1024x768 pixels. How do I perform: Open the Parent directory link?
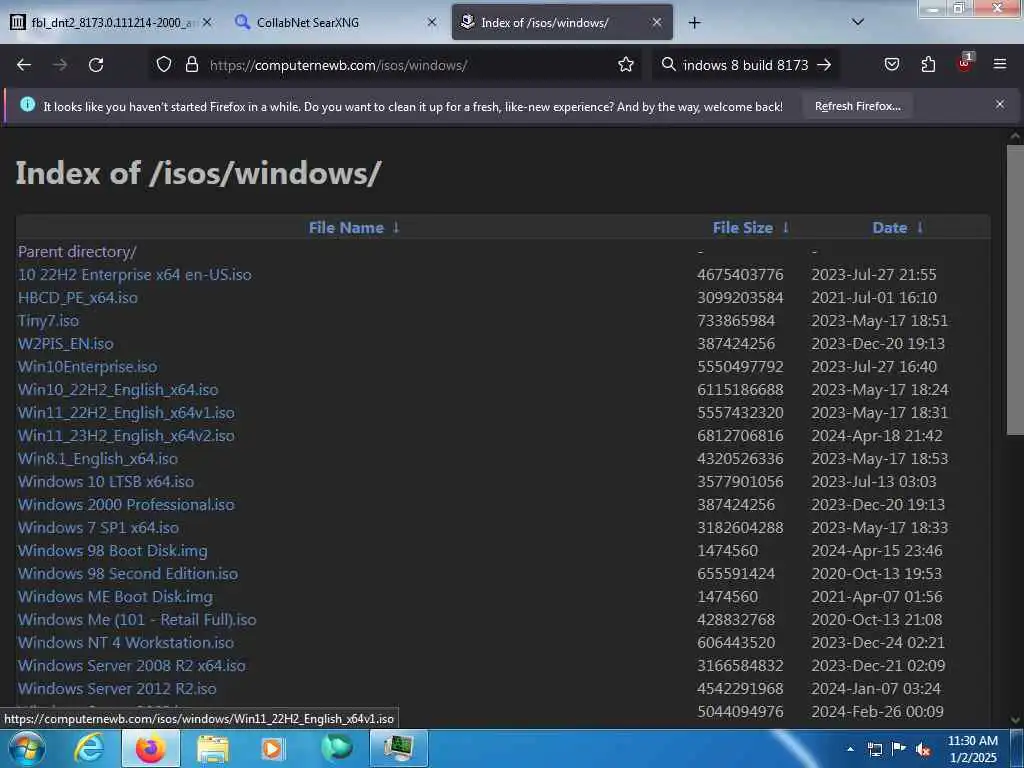click(77, 251)
